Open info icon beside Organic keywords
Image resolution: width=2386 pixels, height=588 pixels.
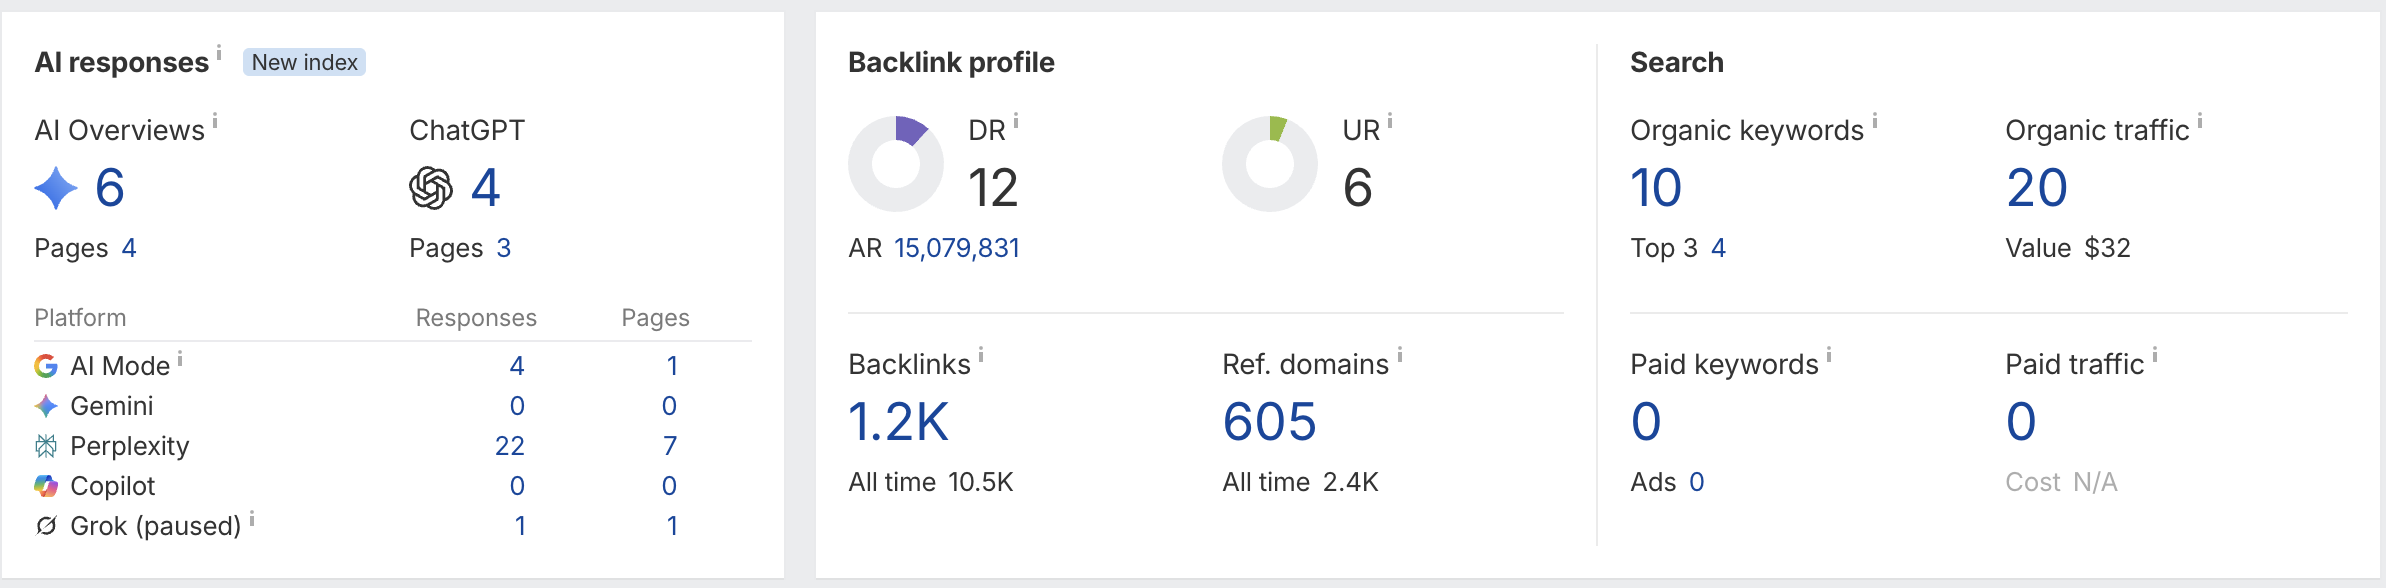point(1875,121)
